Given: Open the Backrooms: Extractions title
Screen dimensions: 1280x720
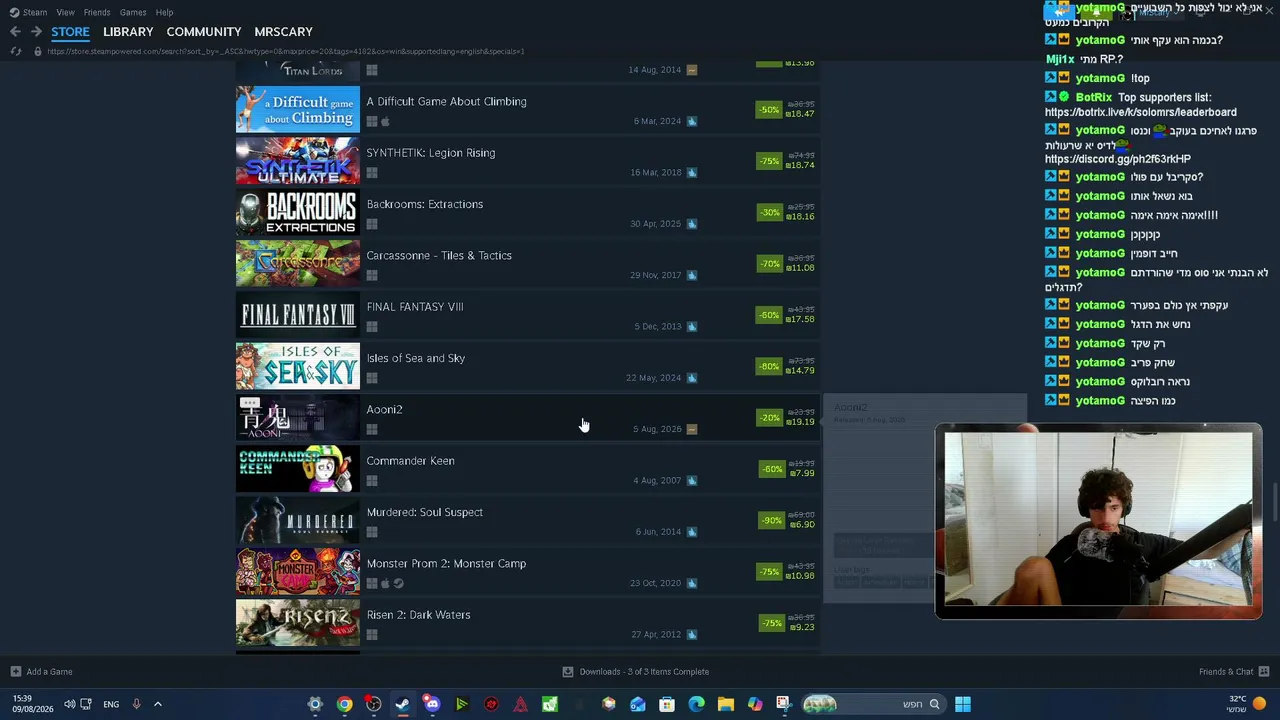Looking at the screenshot, I should 424,205.
